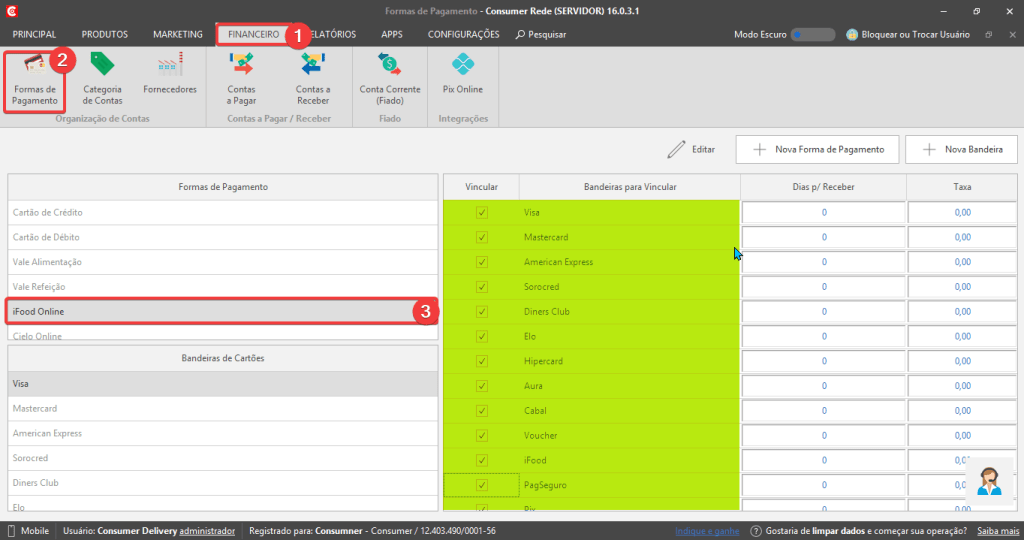Open the PRODUTOS ribbon tab
This screenshot has height=540, width=1024.
[x=104, y=35]
